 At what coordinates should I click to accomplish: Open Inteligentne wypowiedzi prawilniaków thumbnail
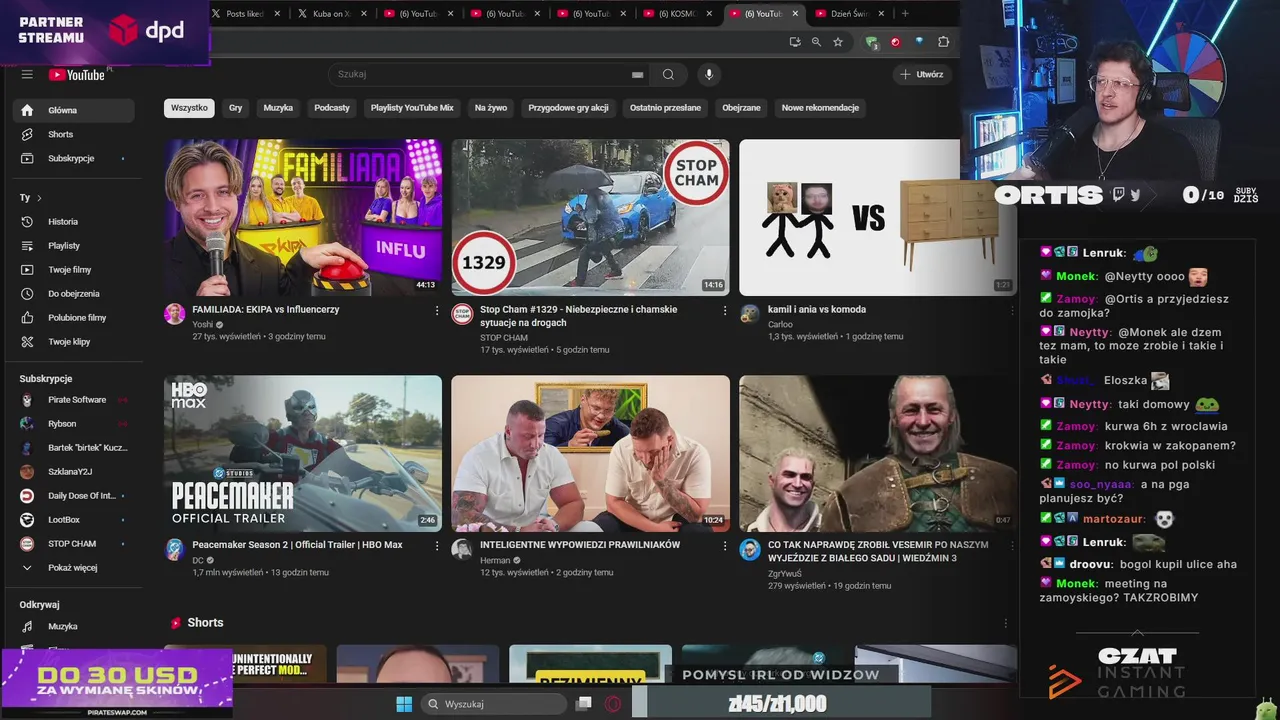click(x=590, y=453)
